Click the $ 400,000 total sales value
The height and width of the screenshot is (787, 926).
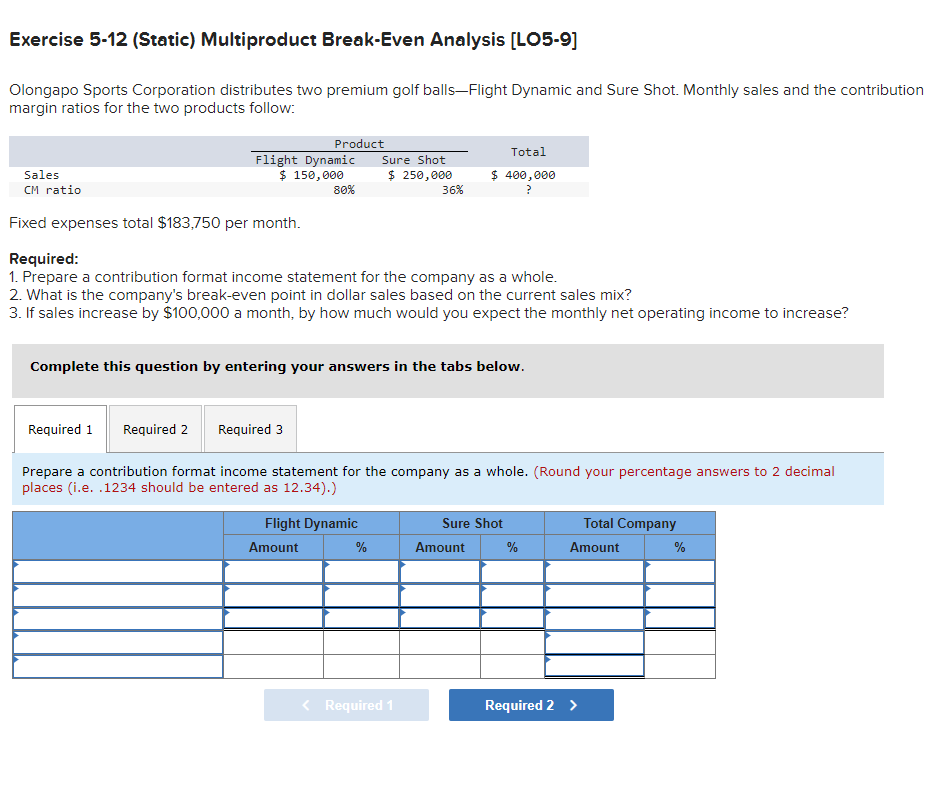523,175
